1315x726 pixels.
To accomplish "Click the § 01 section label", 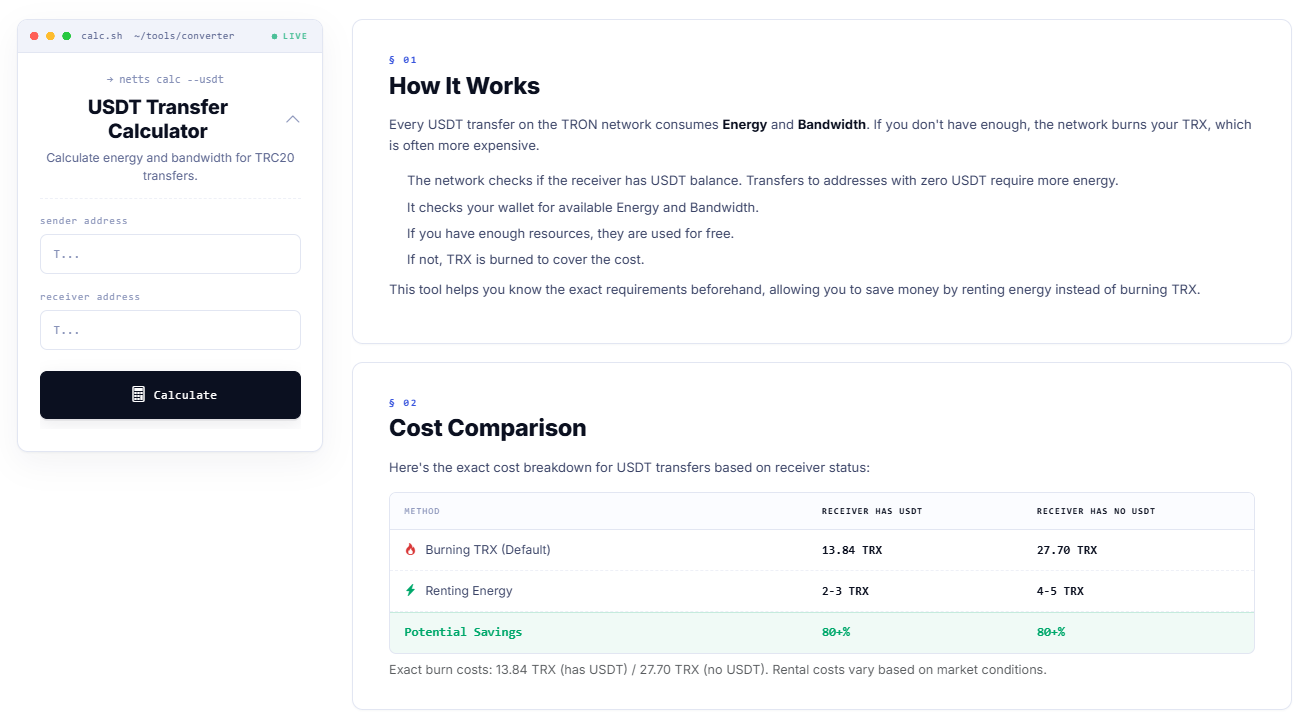I will tap(402, 60).
